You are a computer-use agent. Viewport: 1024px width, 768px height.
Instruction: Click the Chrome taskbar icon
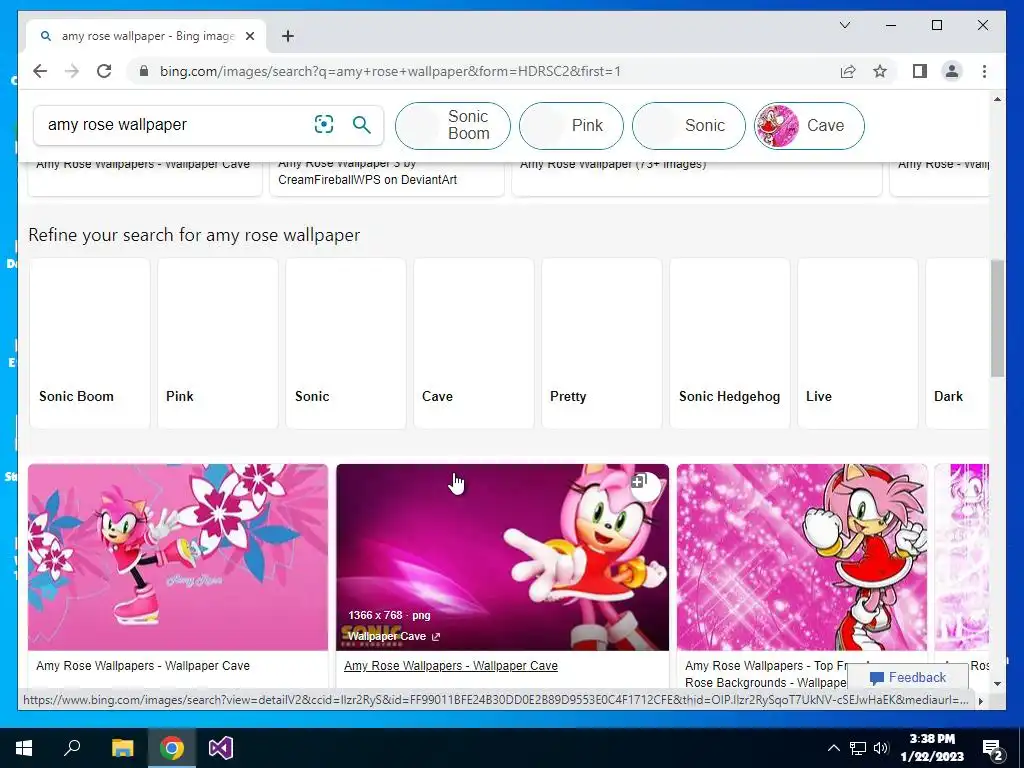pyautogui.click(x=171, y=748)
